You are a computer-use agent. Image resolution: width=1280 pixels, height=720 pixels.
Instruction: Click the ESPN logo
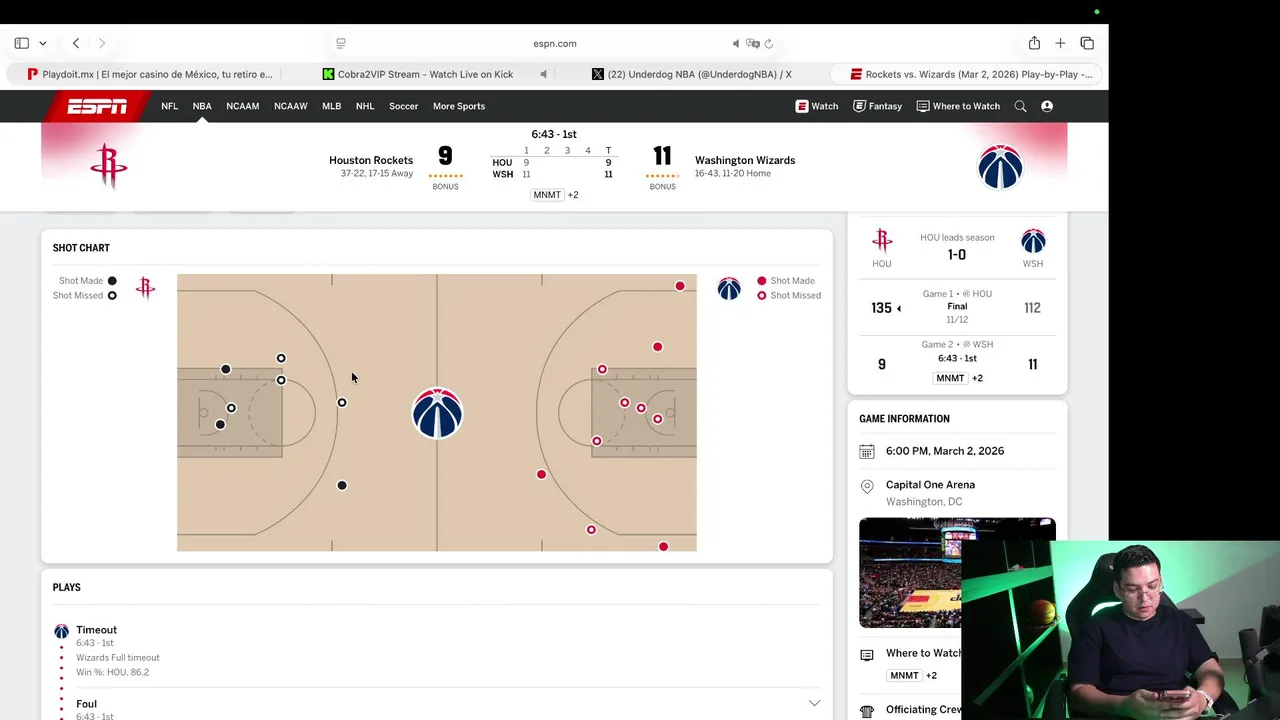(97, 106)
